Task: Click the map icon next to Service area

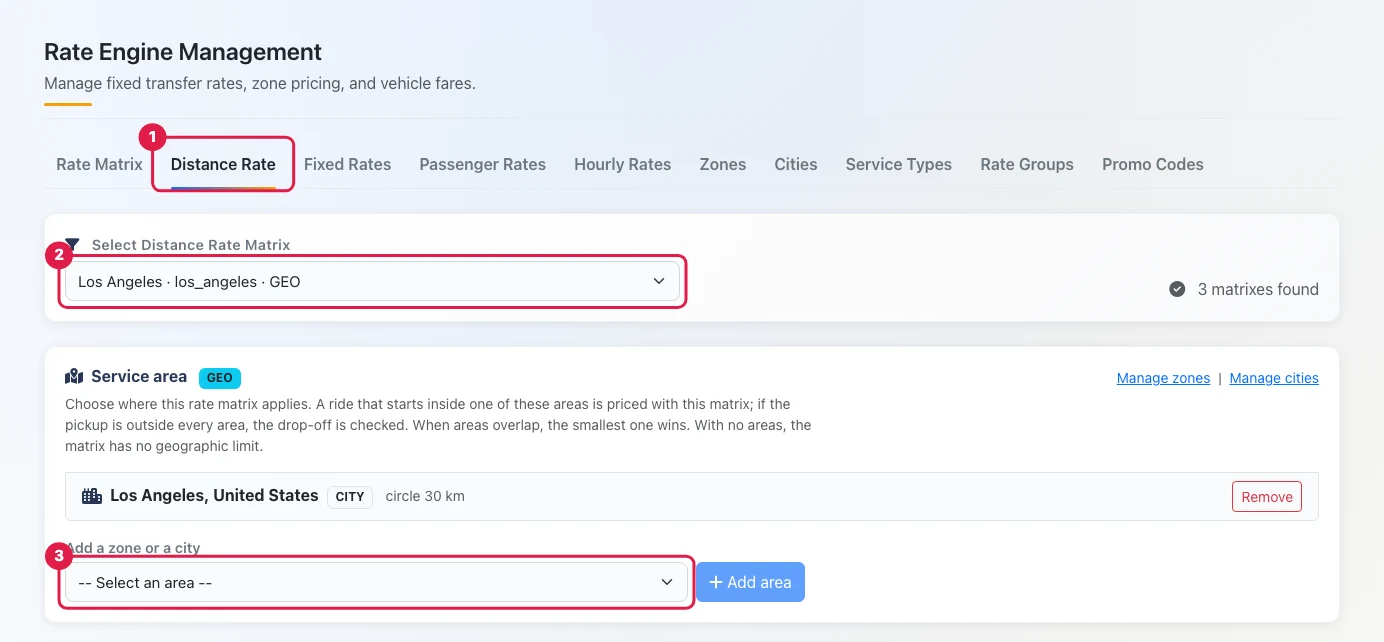Action: coord(74,377)
